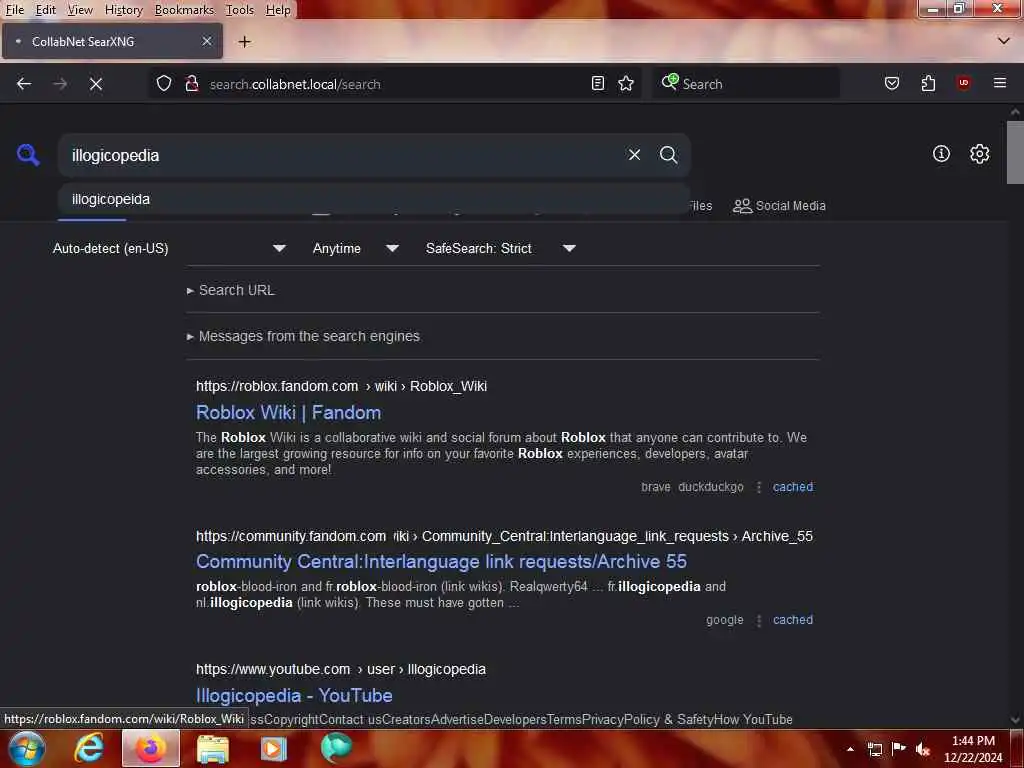Viewport: 1024px width, 768px height.
Task: Open the History menu
Action: click(x=123, y=10)
